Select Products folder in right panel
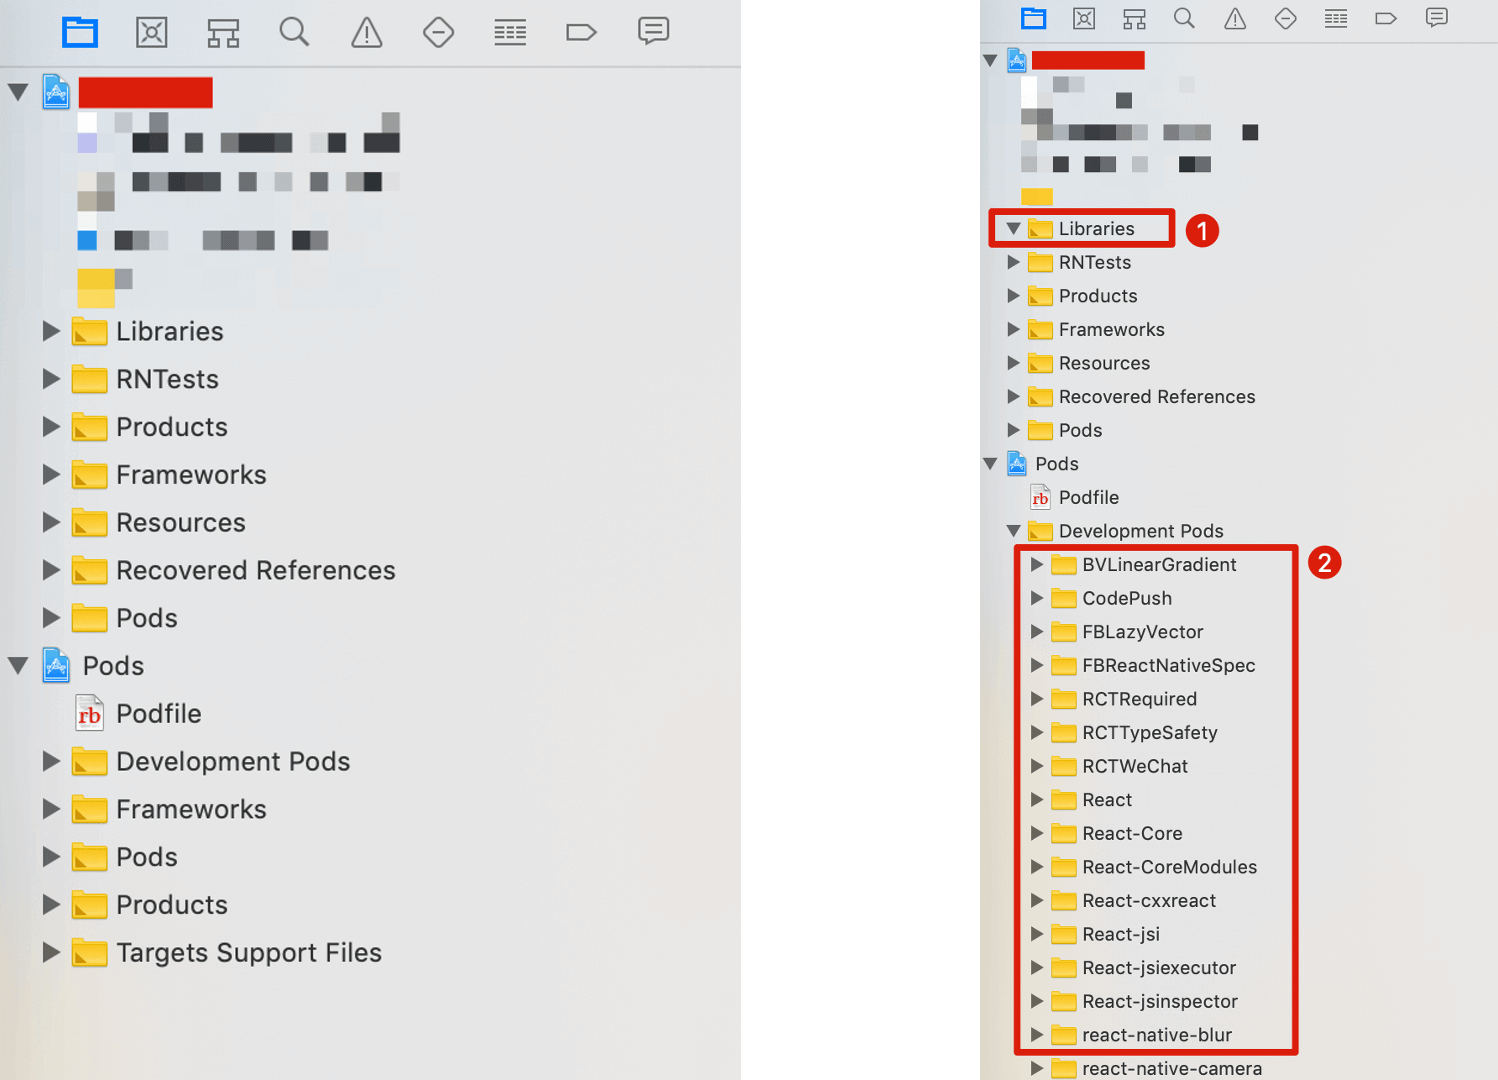Image resolution: width=1498 pixels, height=1080 pixels. coord(1083,296)
